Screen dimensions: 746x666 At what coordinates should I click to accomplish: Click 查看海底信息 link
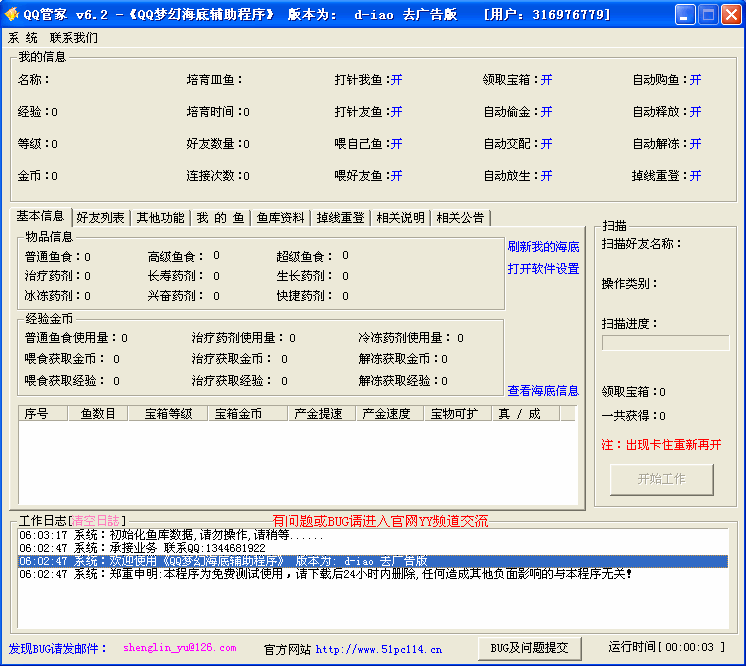click(x=543, y=391)
